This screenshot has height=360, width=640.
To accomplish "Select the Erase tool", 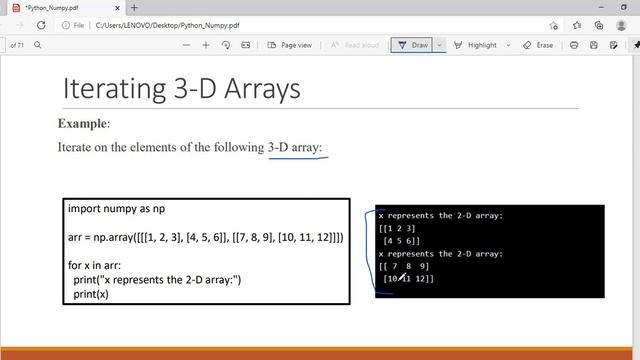I will point(538,45).
